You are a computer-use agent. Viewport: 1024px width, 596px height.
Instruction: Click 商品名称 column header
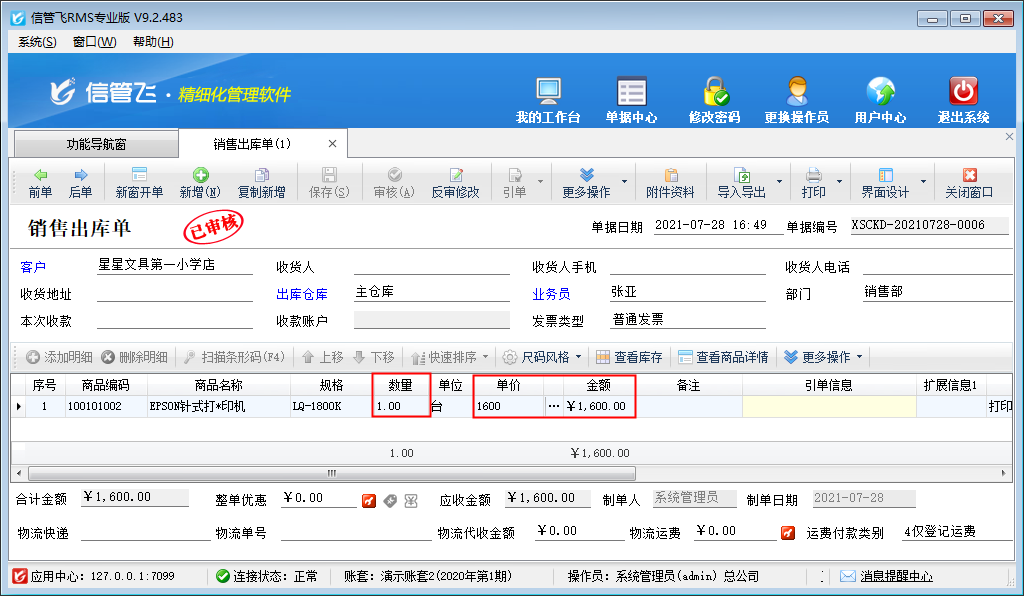(x=218, y=385)
